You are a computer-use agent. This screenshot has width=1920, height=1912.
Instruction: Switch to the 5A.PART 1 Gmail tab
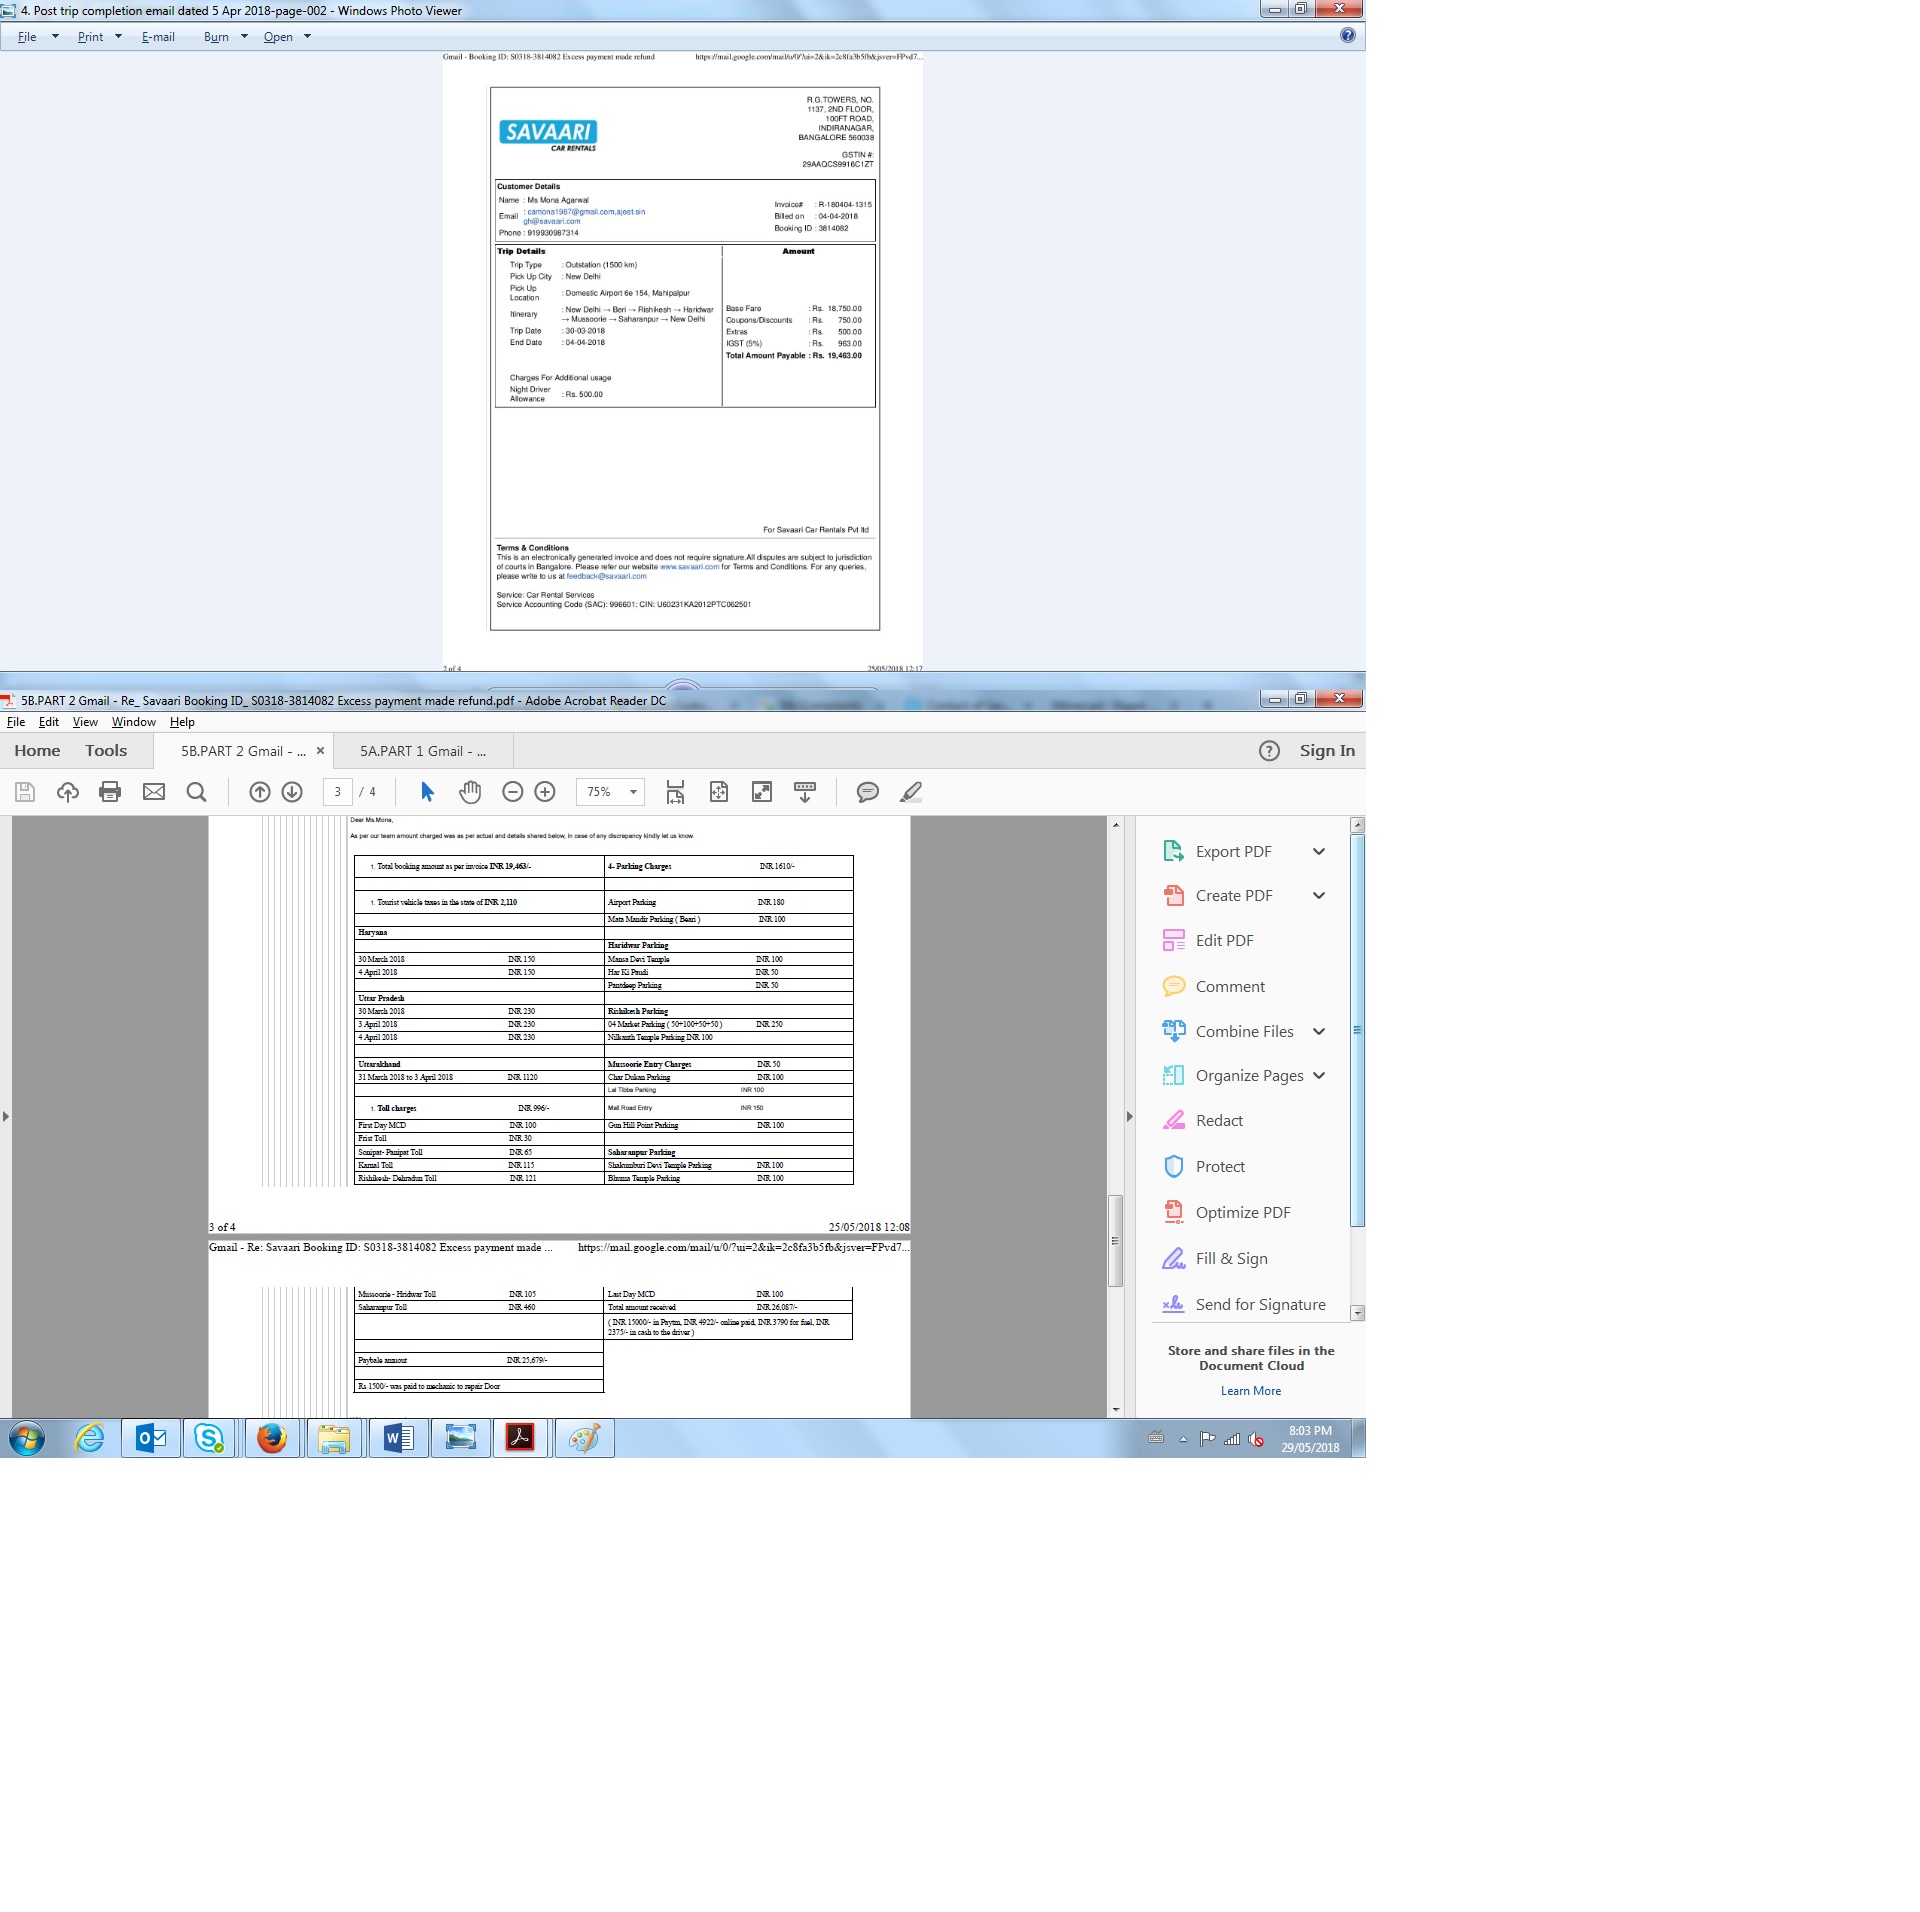423,751
